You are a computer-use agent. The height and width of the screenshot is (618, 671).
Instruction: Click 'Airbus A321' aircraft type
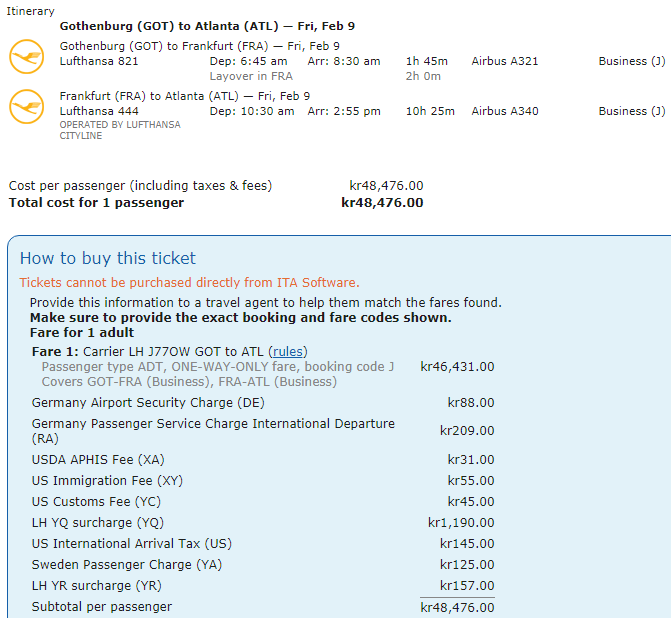click(505, 61)
